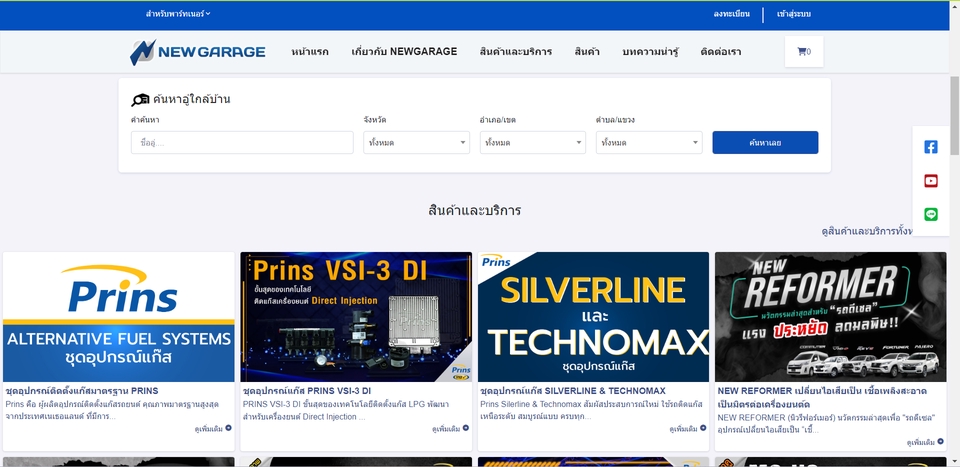This screenshot has width=960, height=467.
Task: Click title NEW REFORMER เปลี่ยนไอเสียเป็น เชื้อเพลิงสะอาด
Action: [822, 397]
